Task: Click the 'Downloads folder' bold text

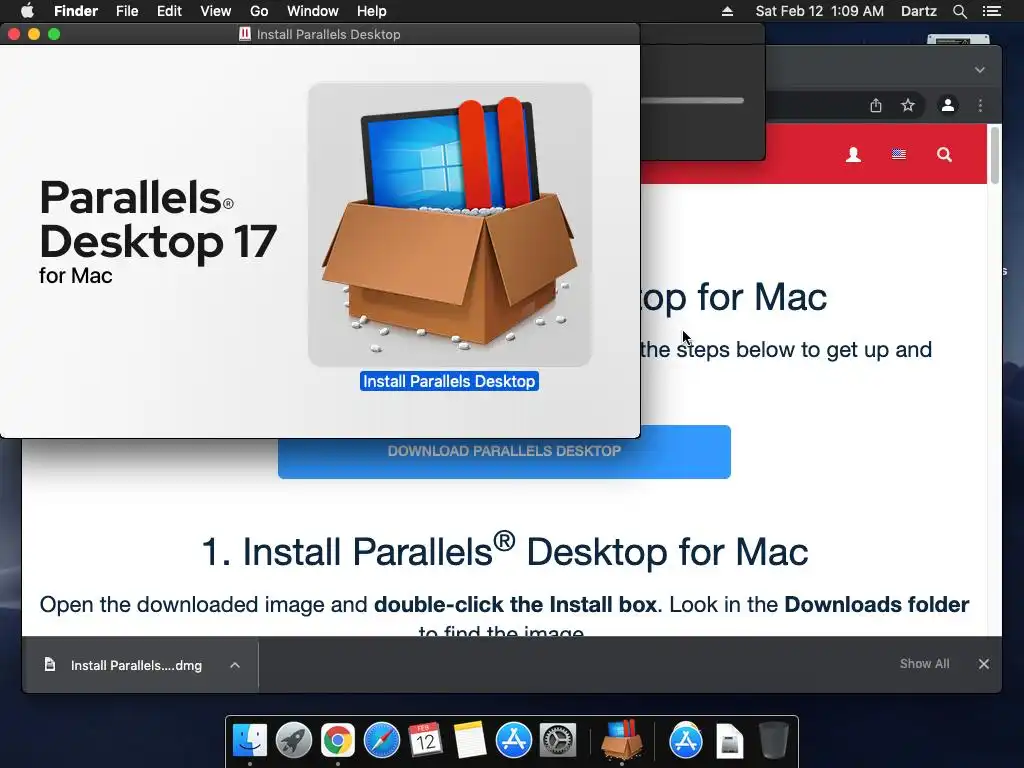Action: click(x=876, y=605)
